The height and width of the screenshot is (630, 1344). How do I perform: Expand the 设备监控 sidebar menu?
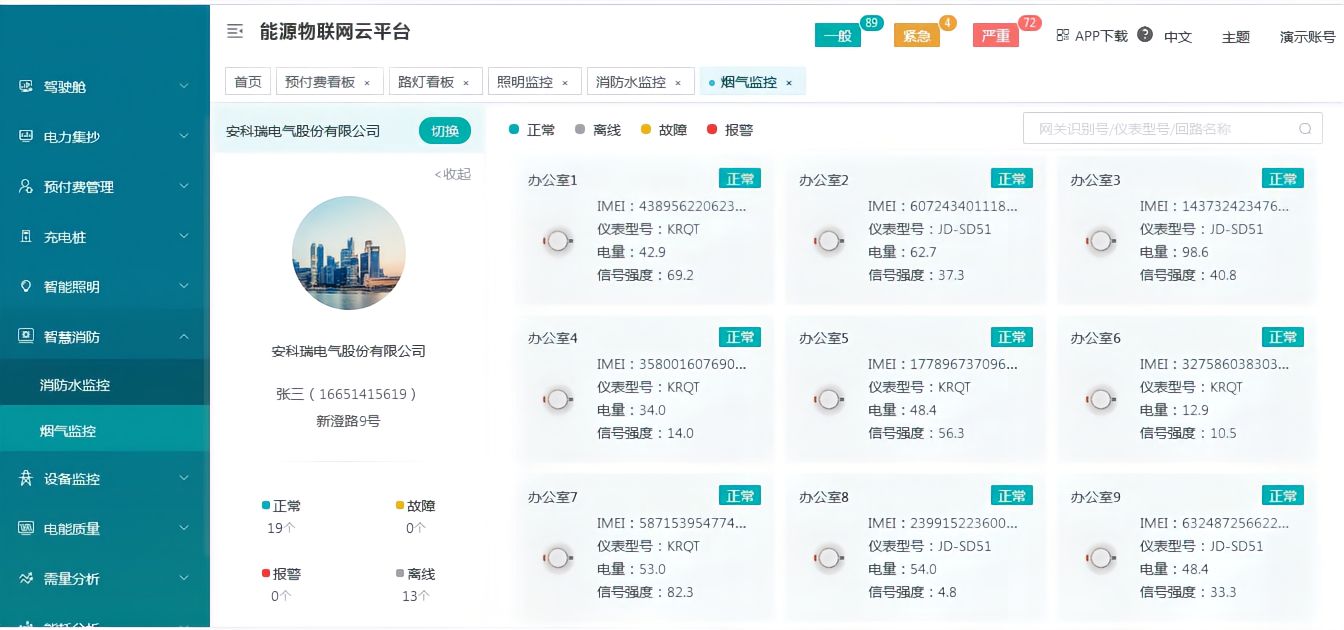coord(104,479)
